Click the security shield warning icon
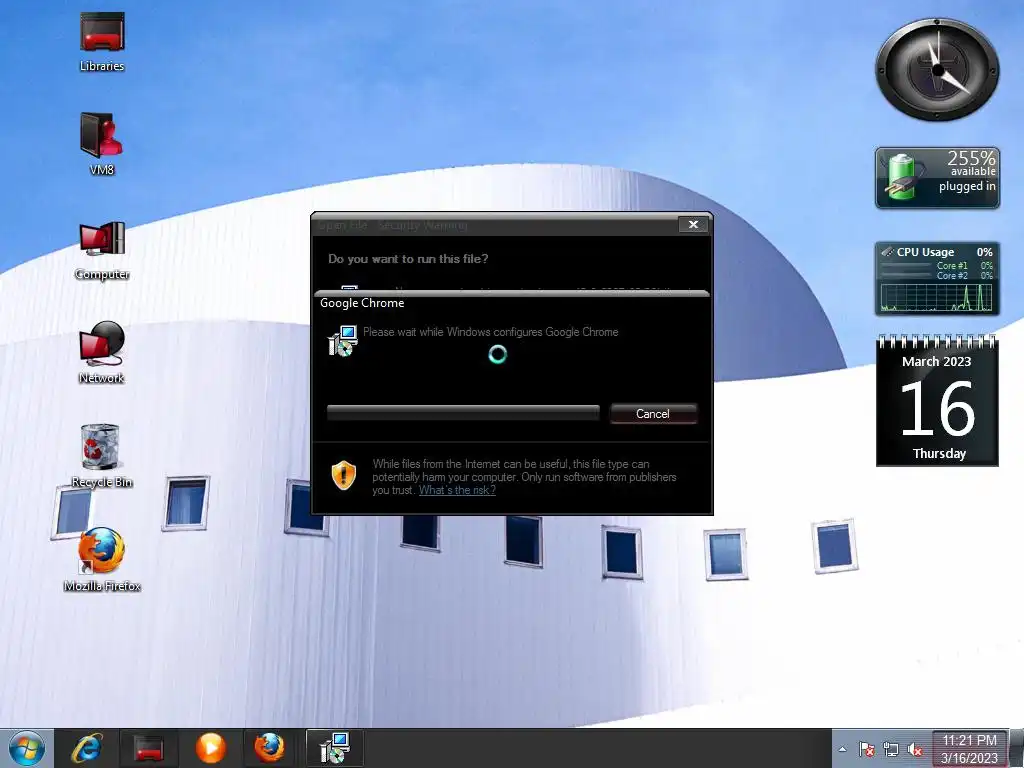This screenshot has width=1024, height=768. point(344,475)
